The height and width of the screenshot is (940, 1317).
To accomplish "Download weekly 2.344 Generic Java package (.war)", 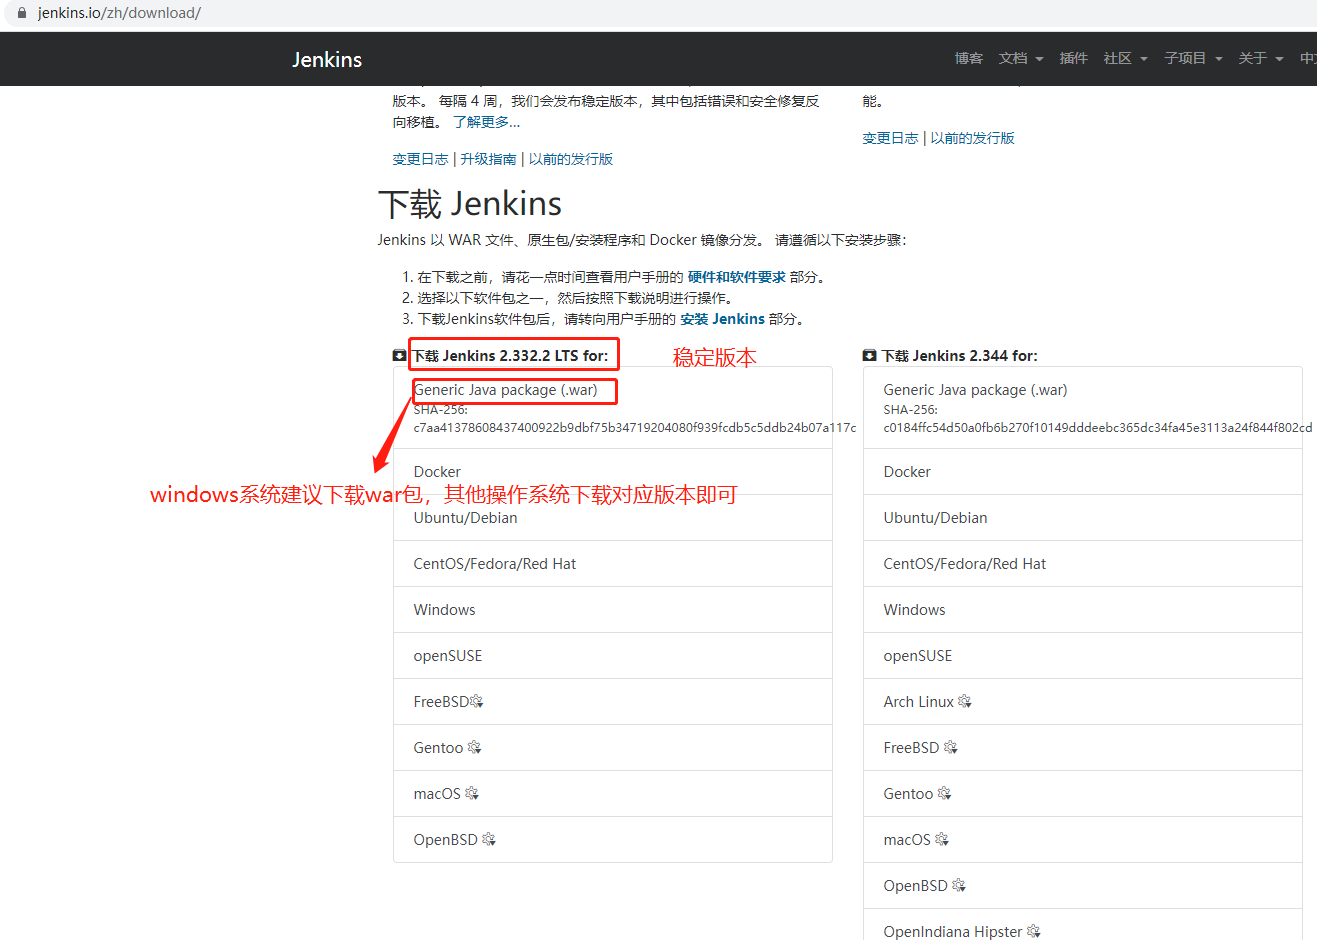I will click(x=975, y=390).
